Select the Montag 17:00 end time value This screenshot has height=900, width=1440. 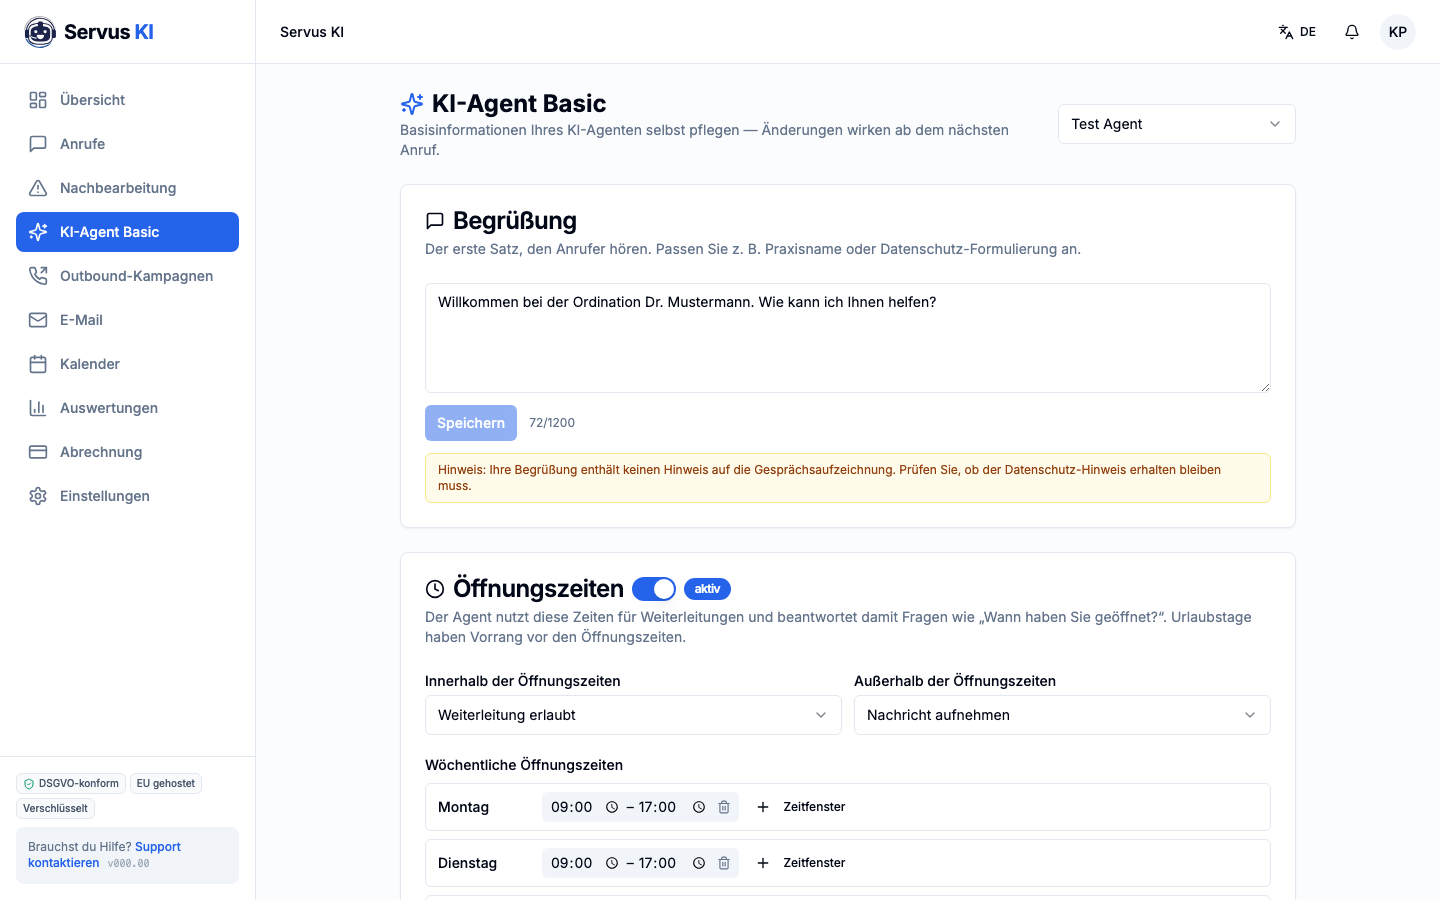coord(657,807)
